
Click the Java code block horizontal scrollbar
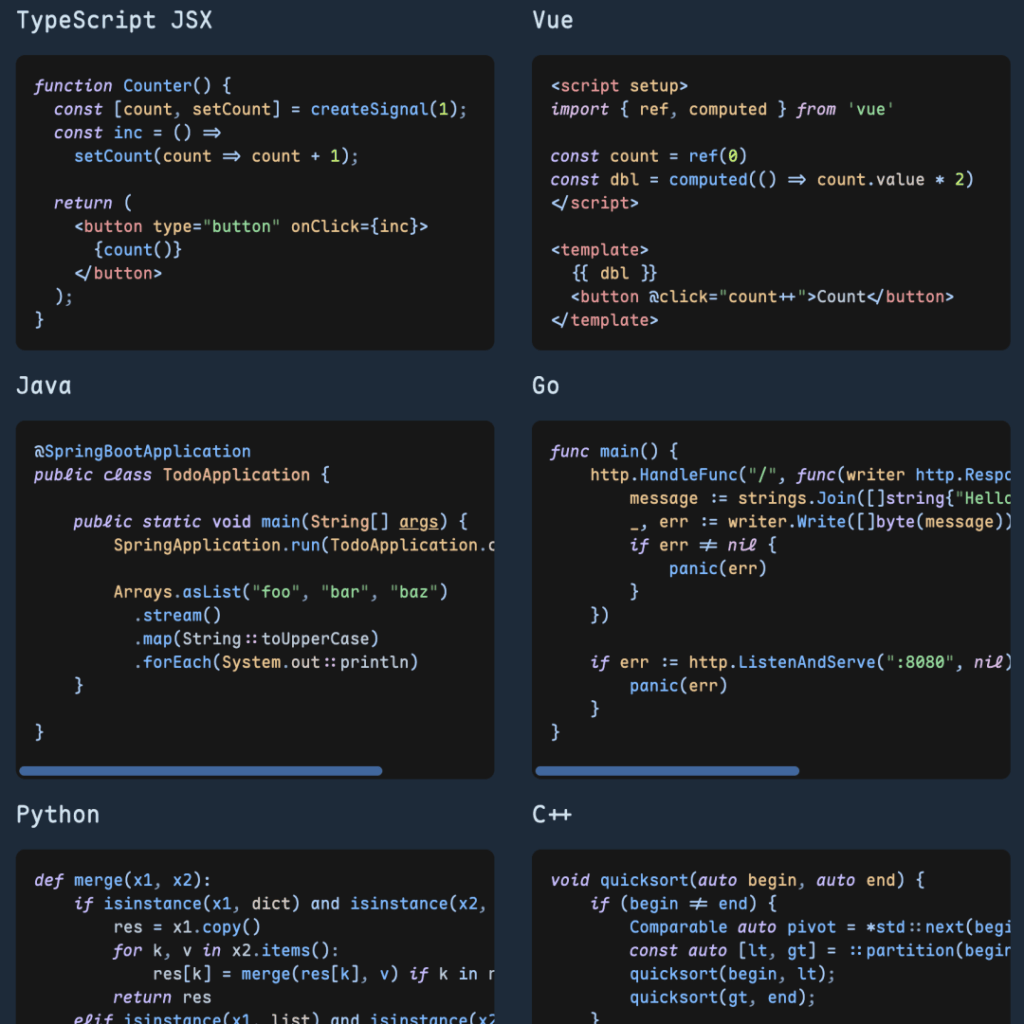[x=200, y=771]
